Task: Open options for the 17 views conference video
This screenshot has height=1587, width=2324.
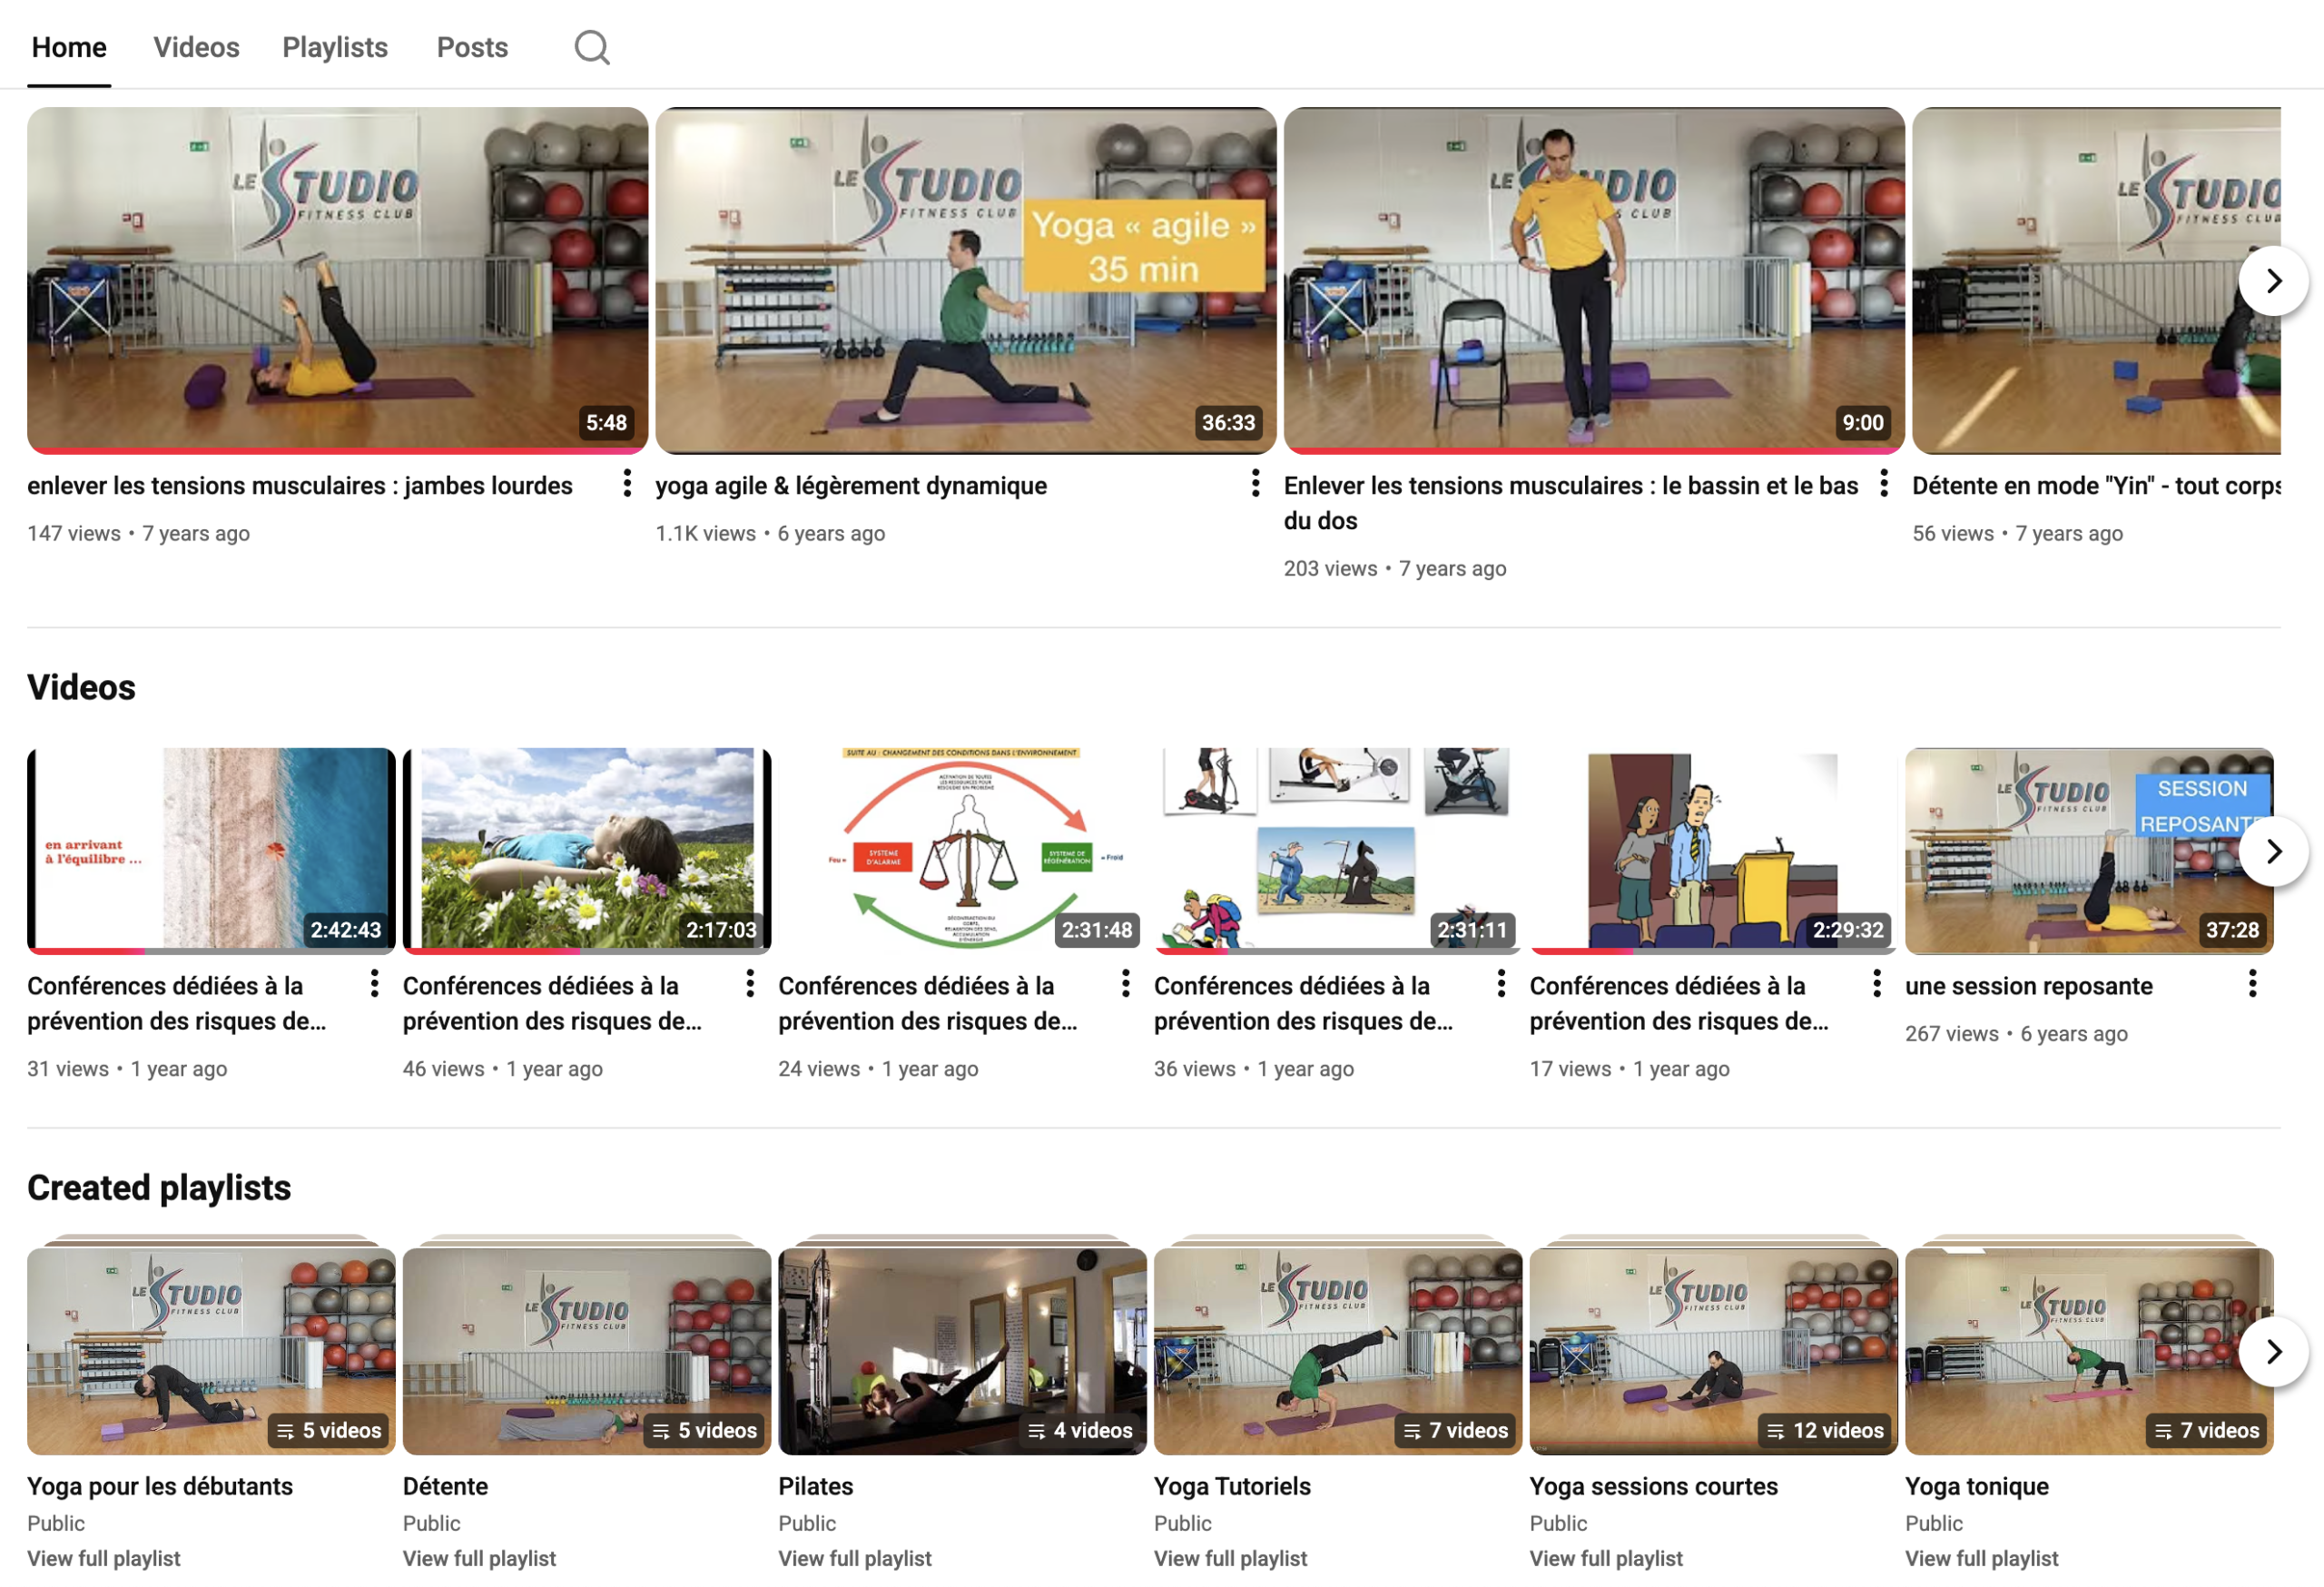Action: 1877,984
